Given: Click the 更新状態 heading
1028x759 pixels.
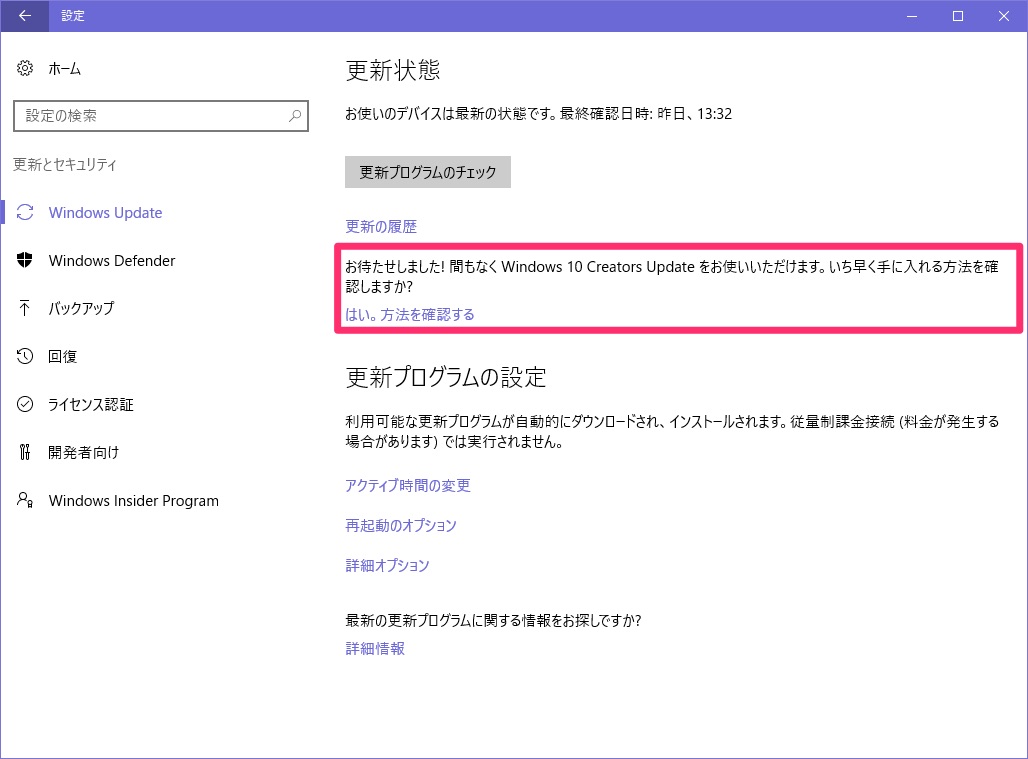Looking at the screenshot, I should (x=393, y=70).
